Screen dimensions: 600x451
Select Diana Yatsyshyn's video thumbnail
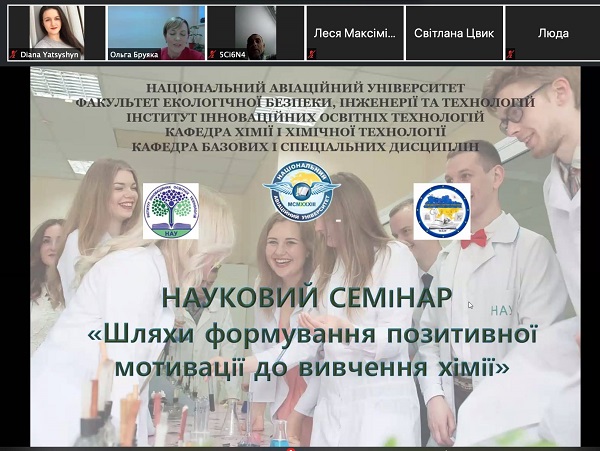click(55, 28)
